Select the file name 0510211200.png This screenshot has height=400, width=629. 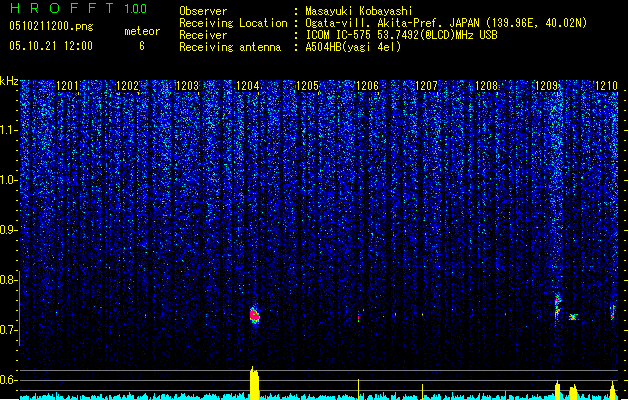pyautogui.click(x=51, y=26)
